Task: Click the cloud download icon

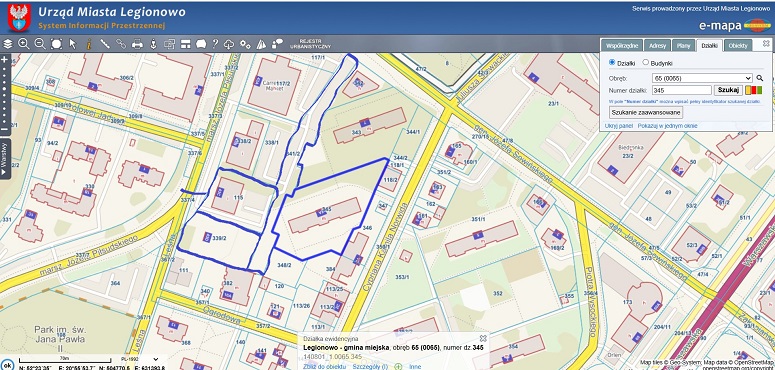Action: pos(229,44)
